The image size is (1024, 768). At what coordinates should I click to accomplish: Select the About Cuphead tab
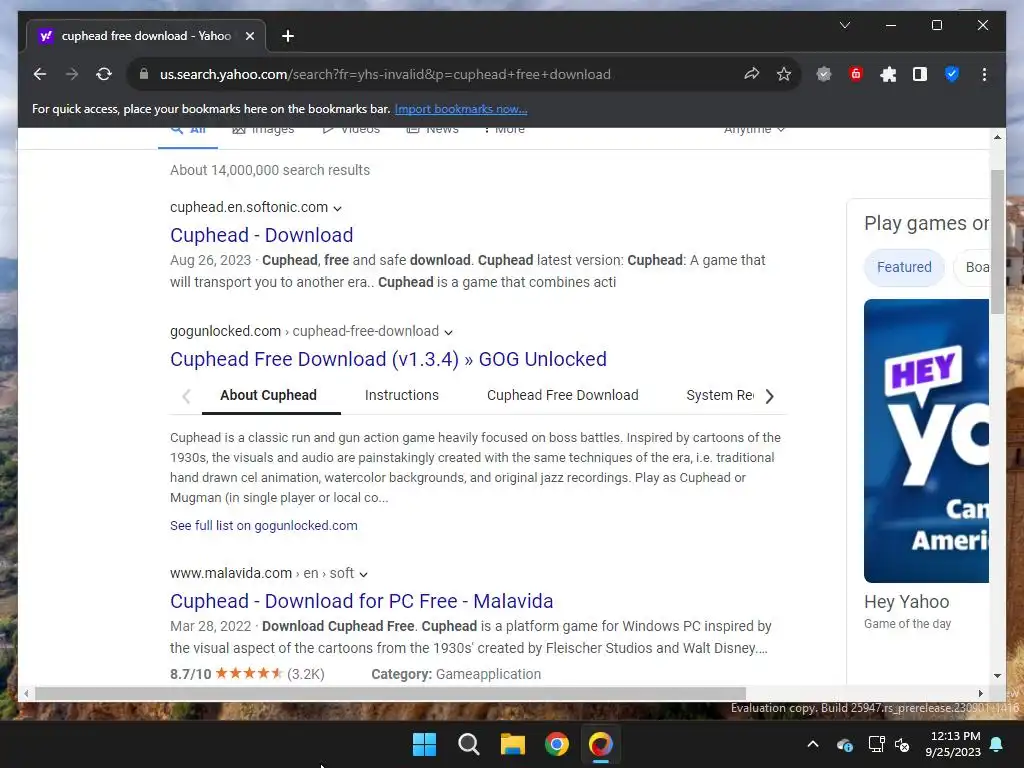tap(268, 395)
